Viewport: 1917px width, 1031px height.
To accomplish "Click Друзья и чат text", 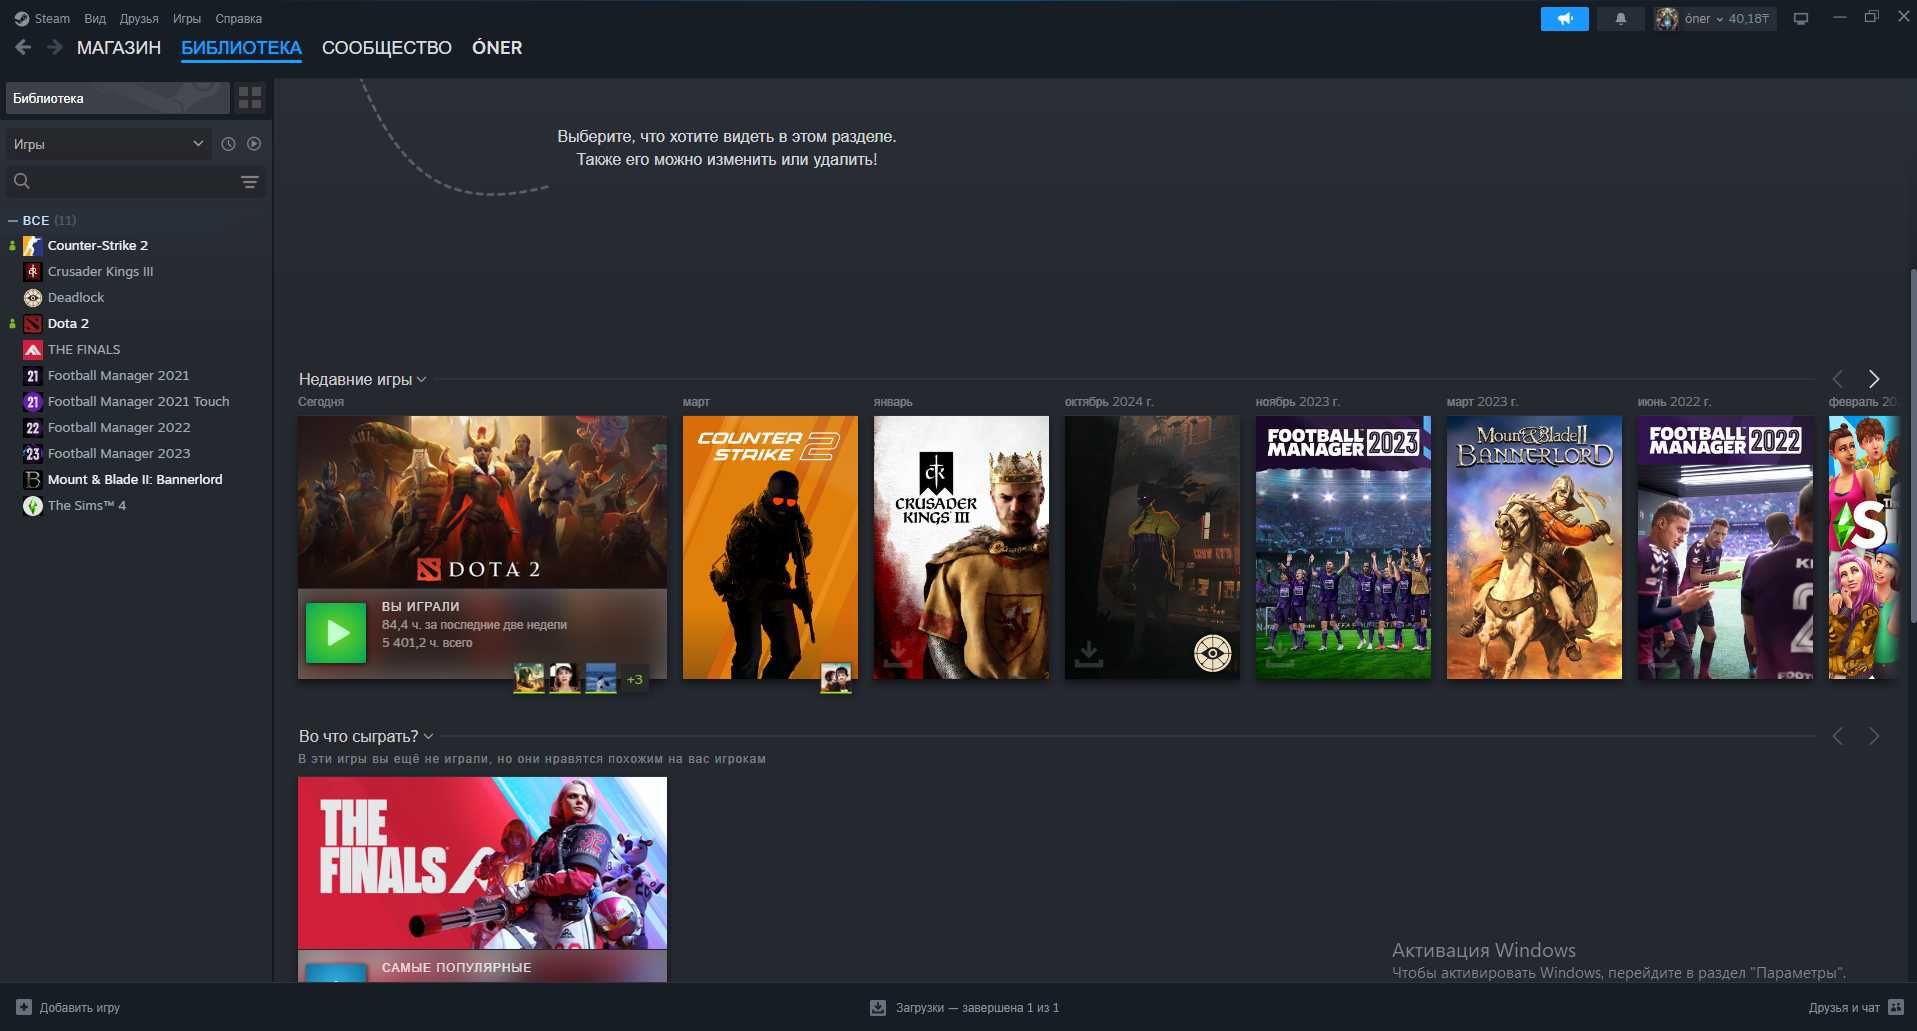I will click(1844, 1007).
